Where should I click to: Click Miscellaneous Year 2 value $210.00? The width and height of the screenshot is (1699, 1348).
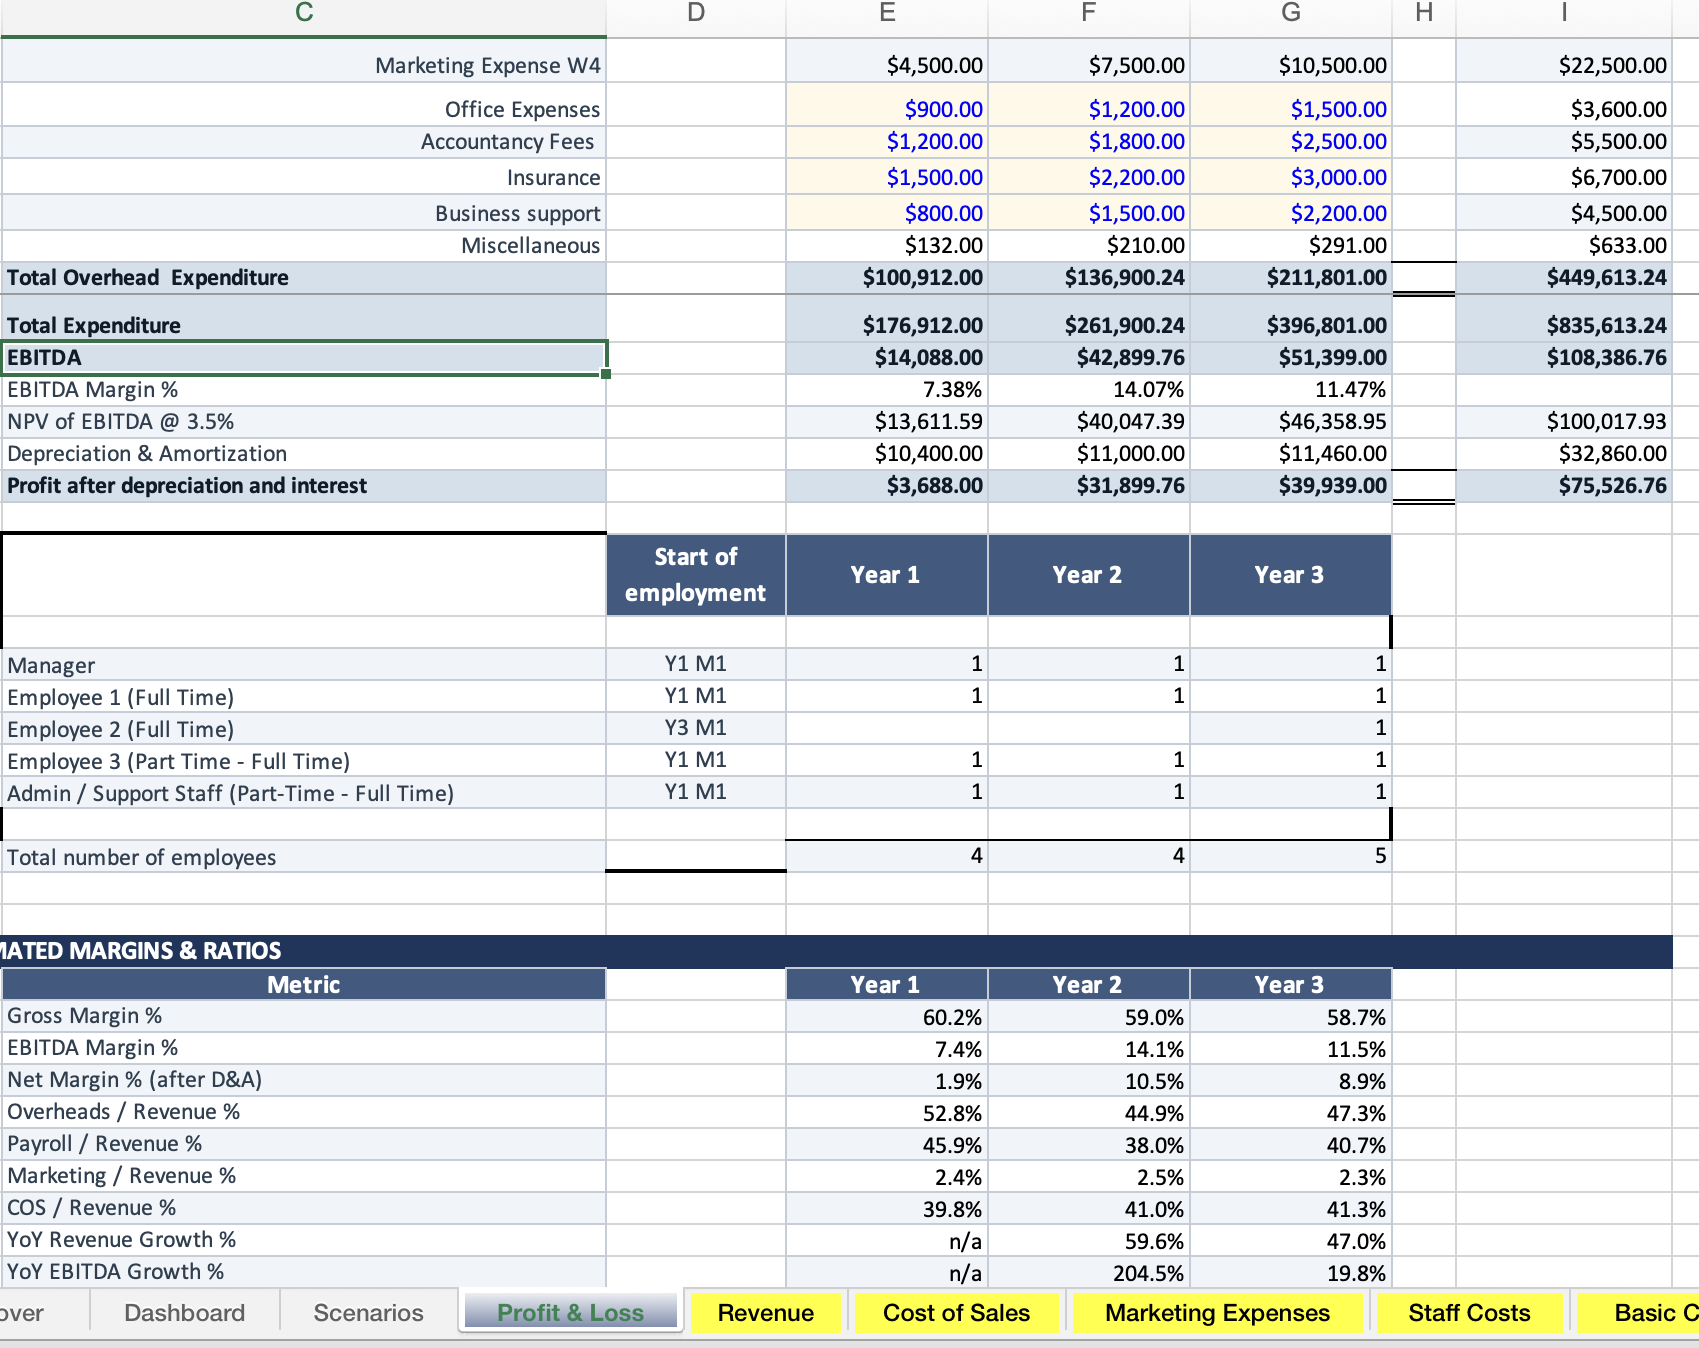click(x=1089, y=246)
